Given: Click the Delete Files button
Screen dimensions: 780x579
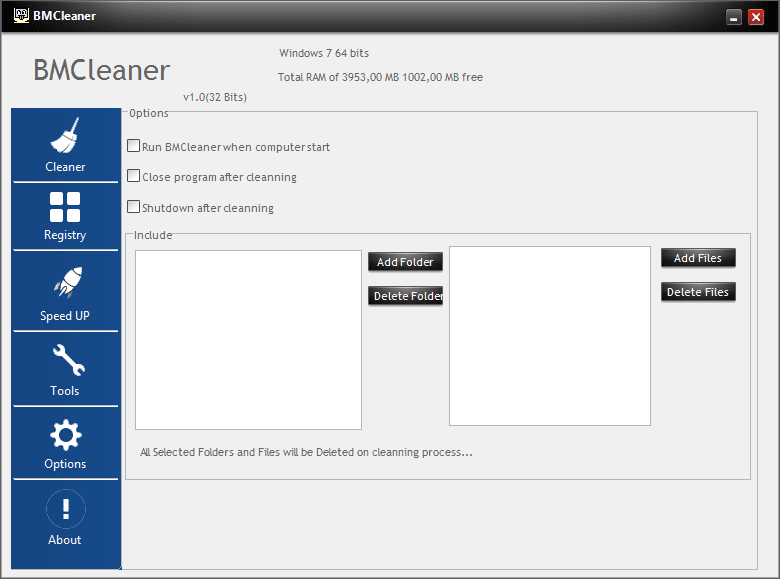Looking at the screenshot, I should click(698, 291).
